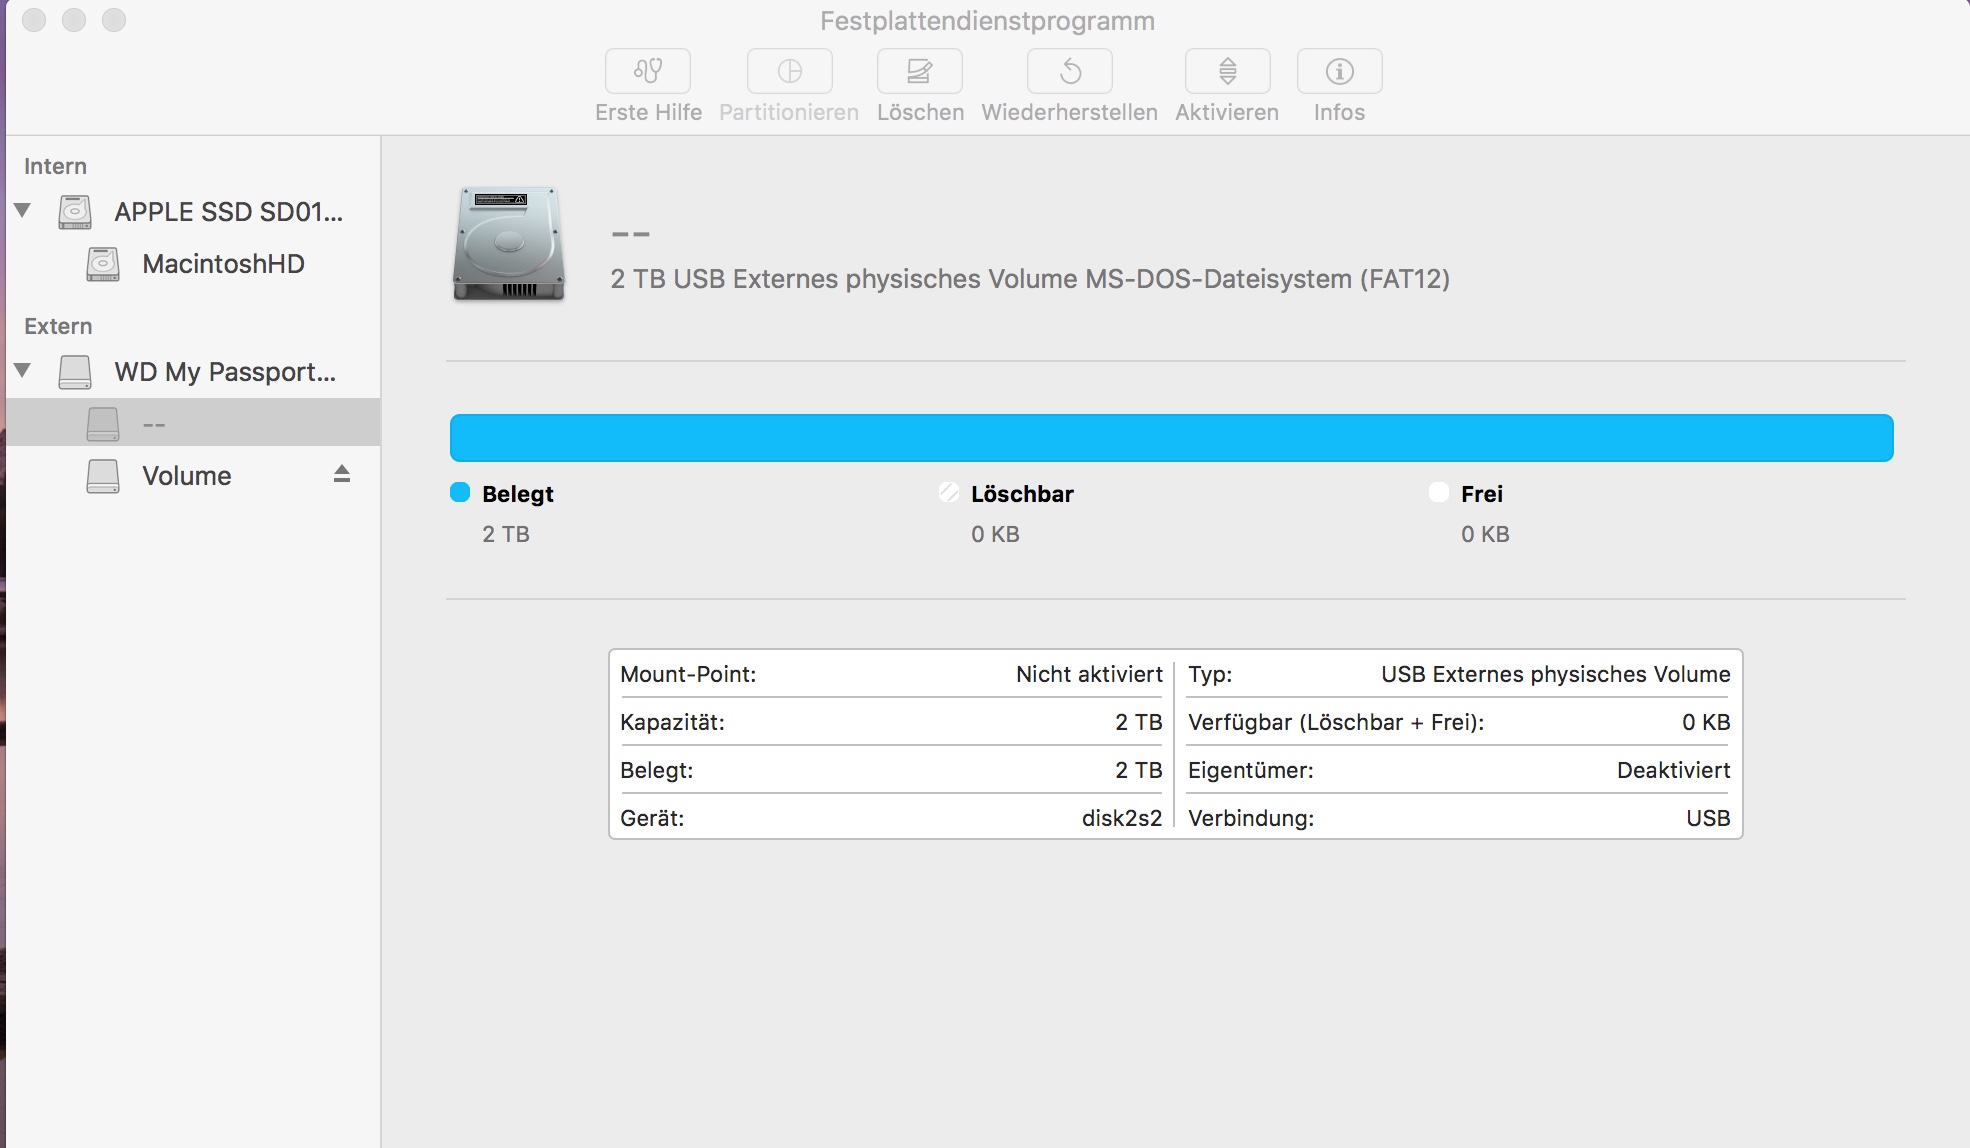Viewport: 1970px width, 1148px height.
Task: Collapse the APPLE SSD disclosure triangle
Action: click(x=23, y=210)
